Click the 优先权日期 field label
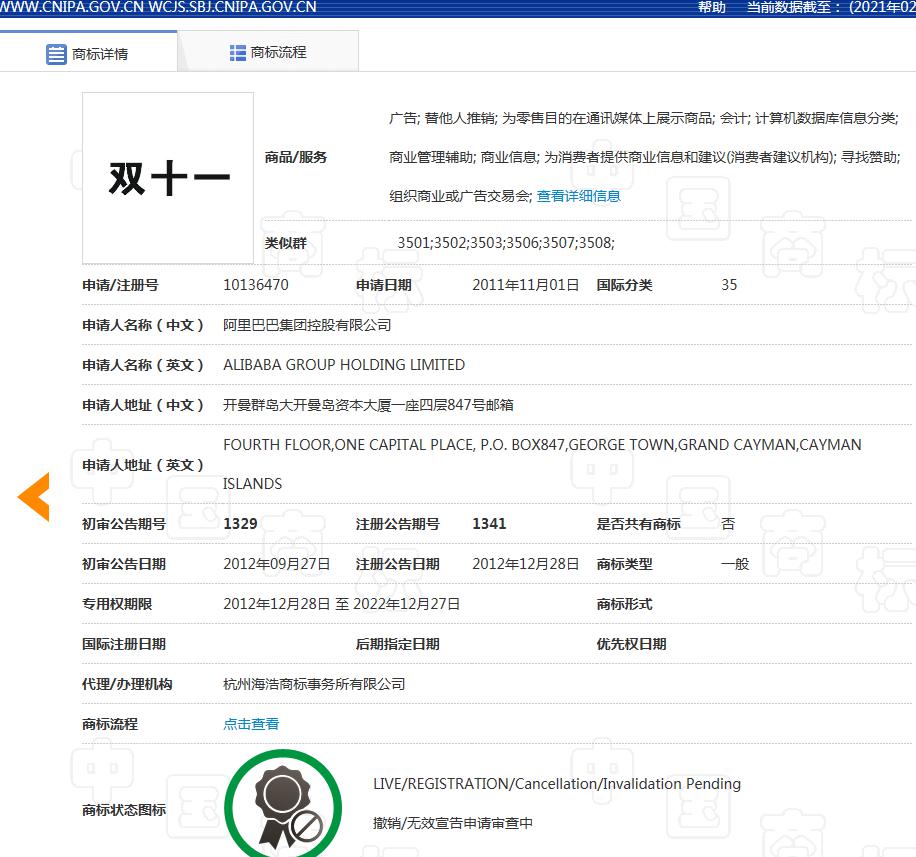The image size is (916, 857). click(x=632, y=644)
